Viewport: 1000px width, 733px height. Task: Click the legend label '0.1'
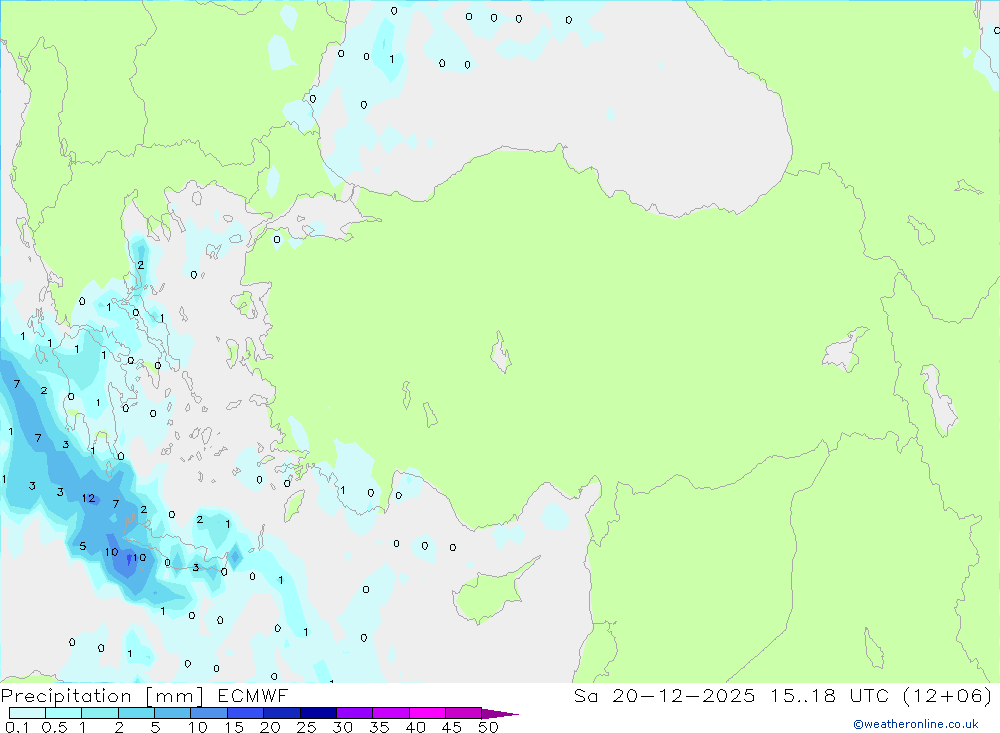point(17,727)
